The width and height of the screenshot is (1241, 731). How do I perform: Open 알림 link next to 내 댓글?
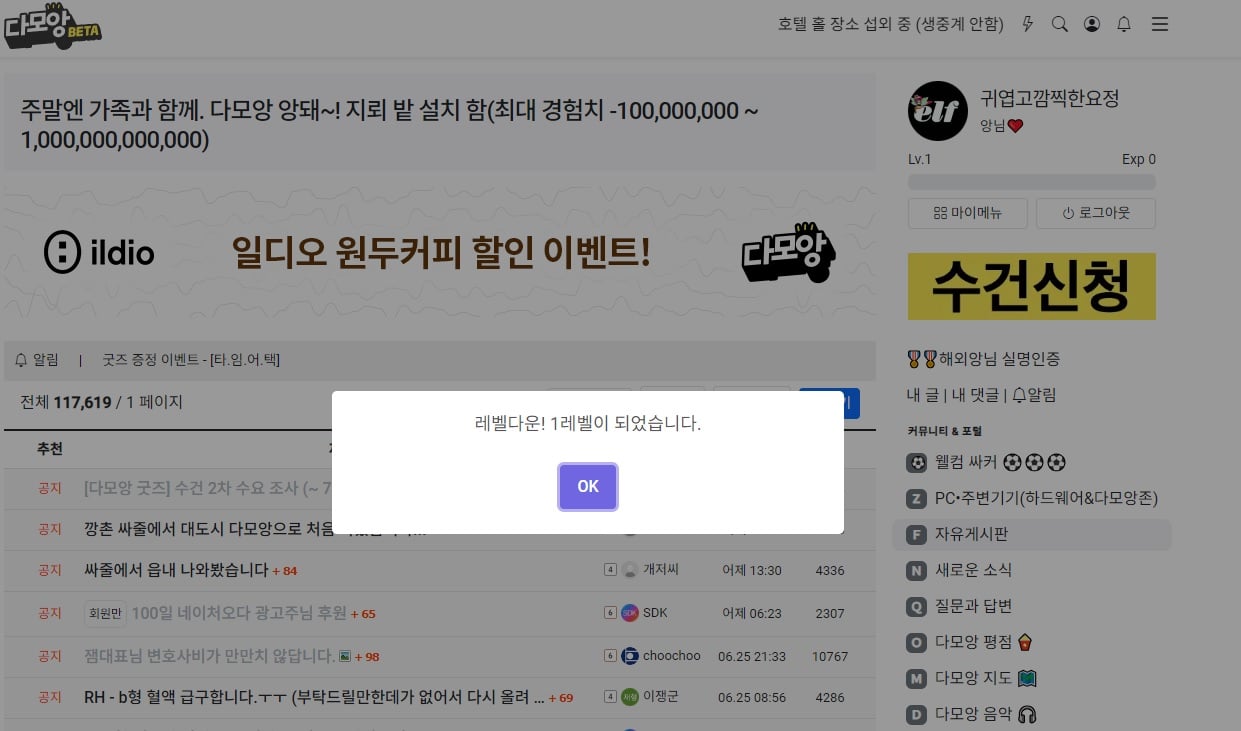1034,395
